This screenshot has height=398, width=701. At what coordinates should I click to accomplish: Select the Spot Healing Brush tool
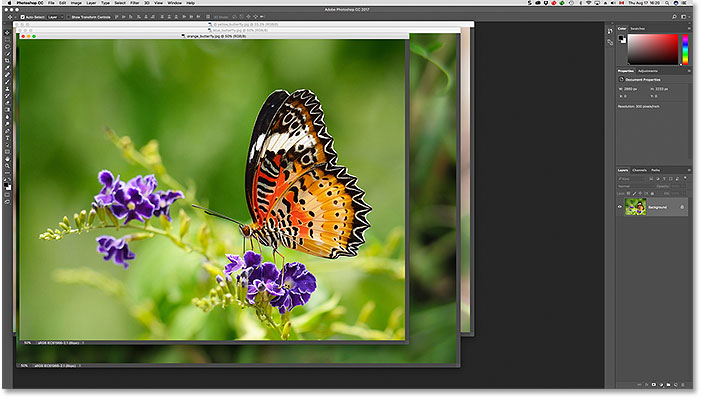click(x=7, y=74)
